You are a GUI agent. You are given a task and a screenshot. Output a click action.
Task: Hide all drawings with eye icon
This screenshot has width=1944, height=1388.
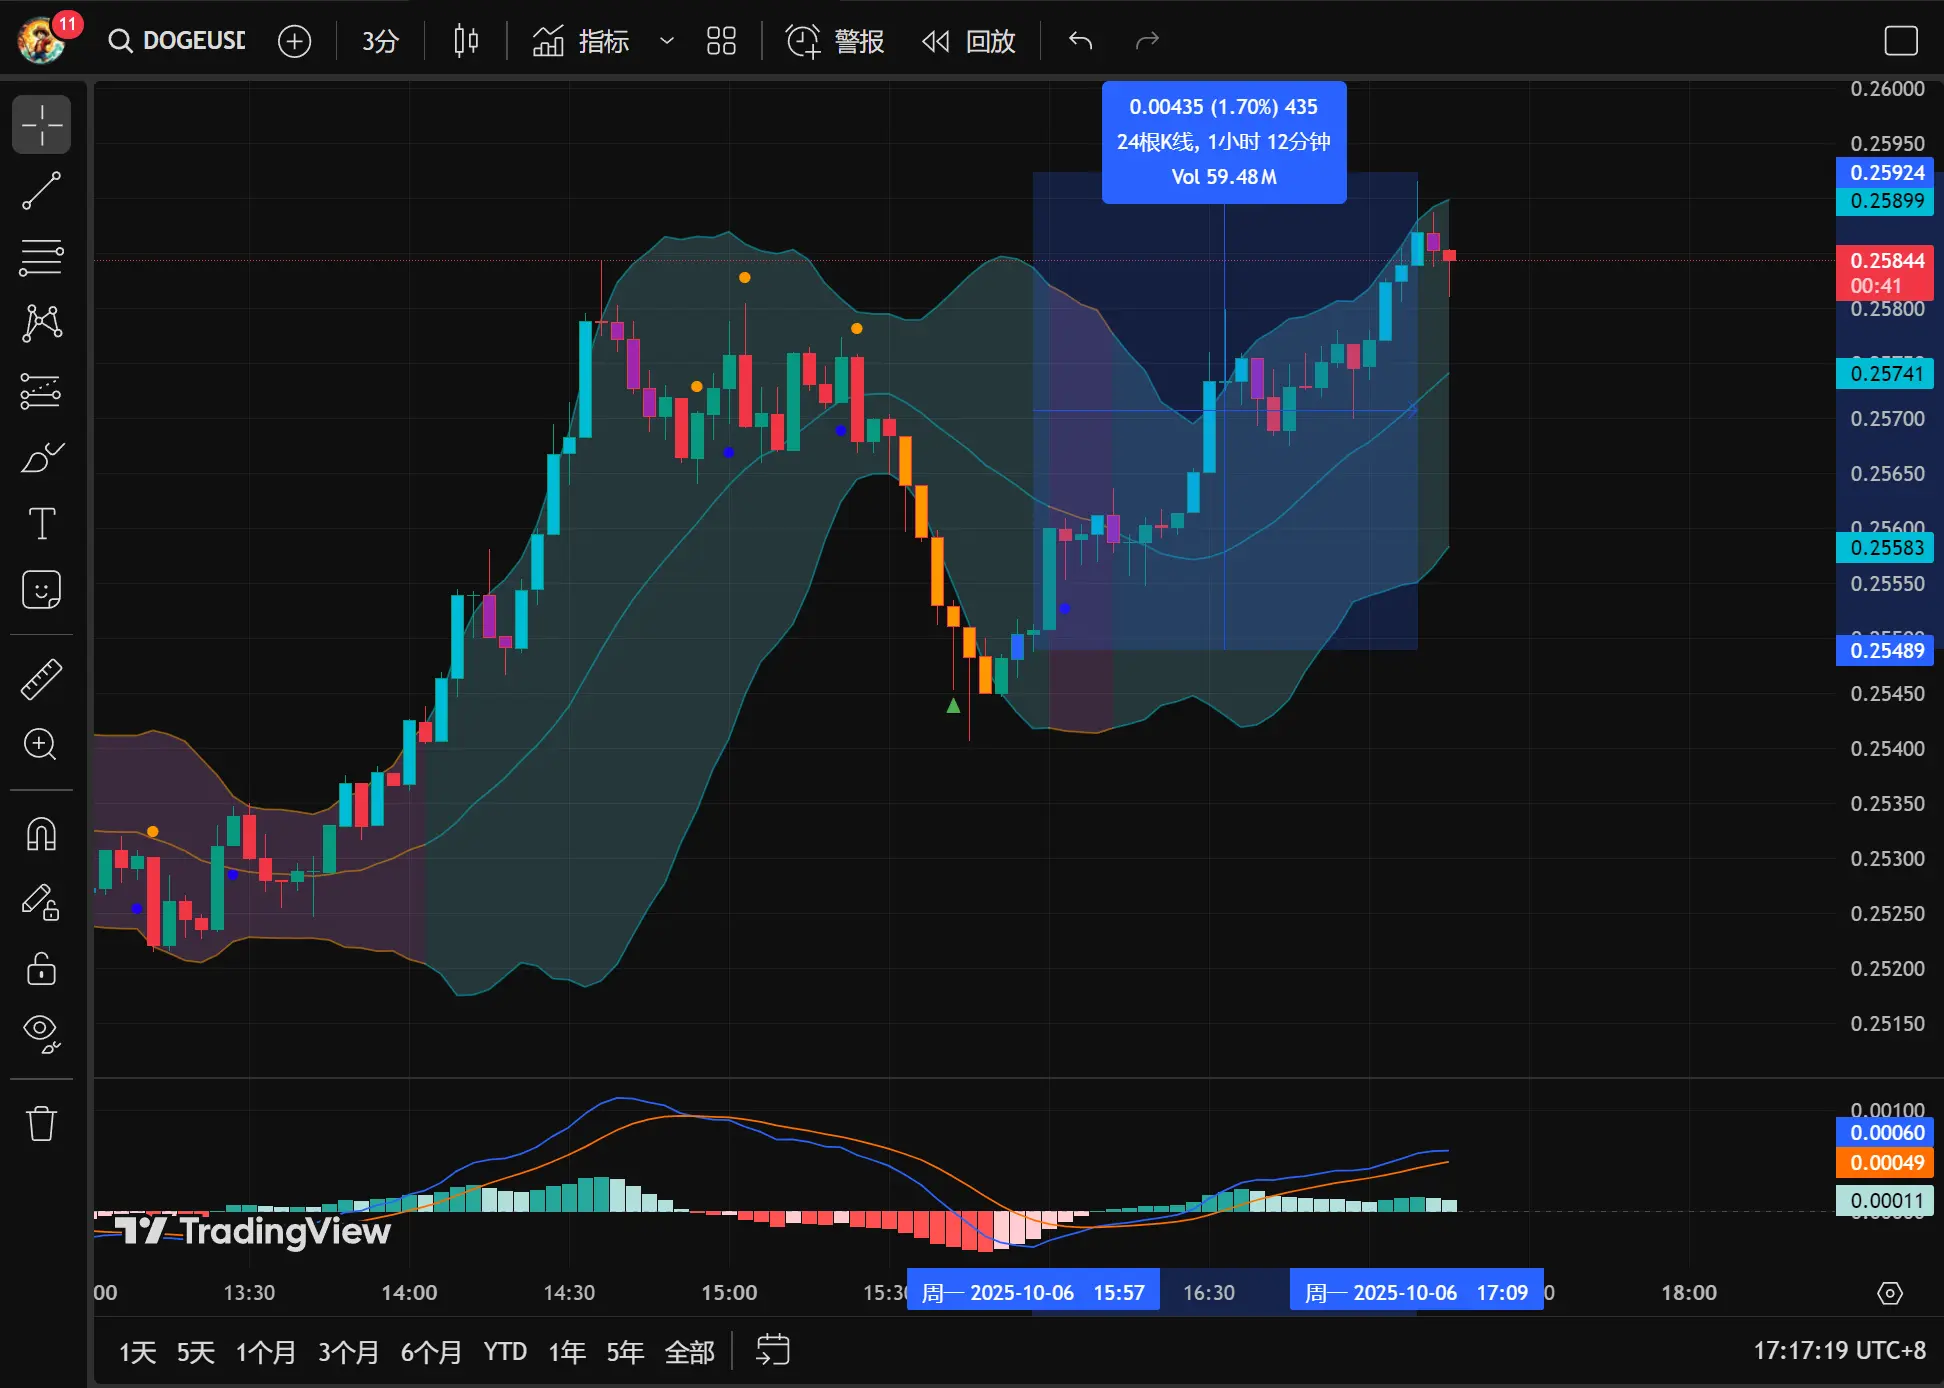pos(41,1033)
